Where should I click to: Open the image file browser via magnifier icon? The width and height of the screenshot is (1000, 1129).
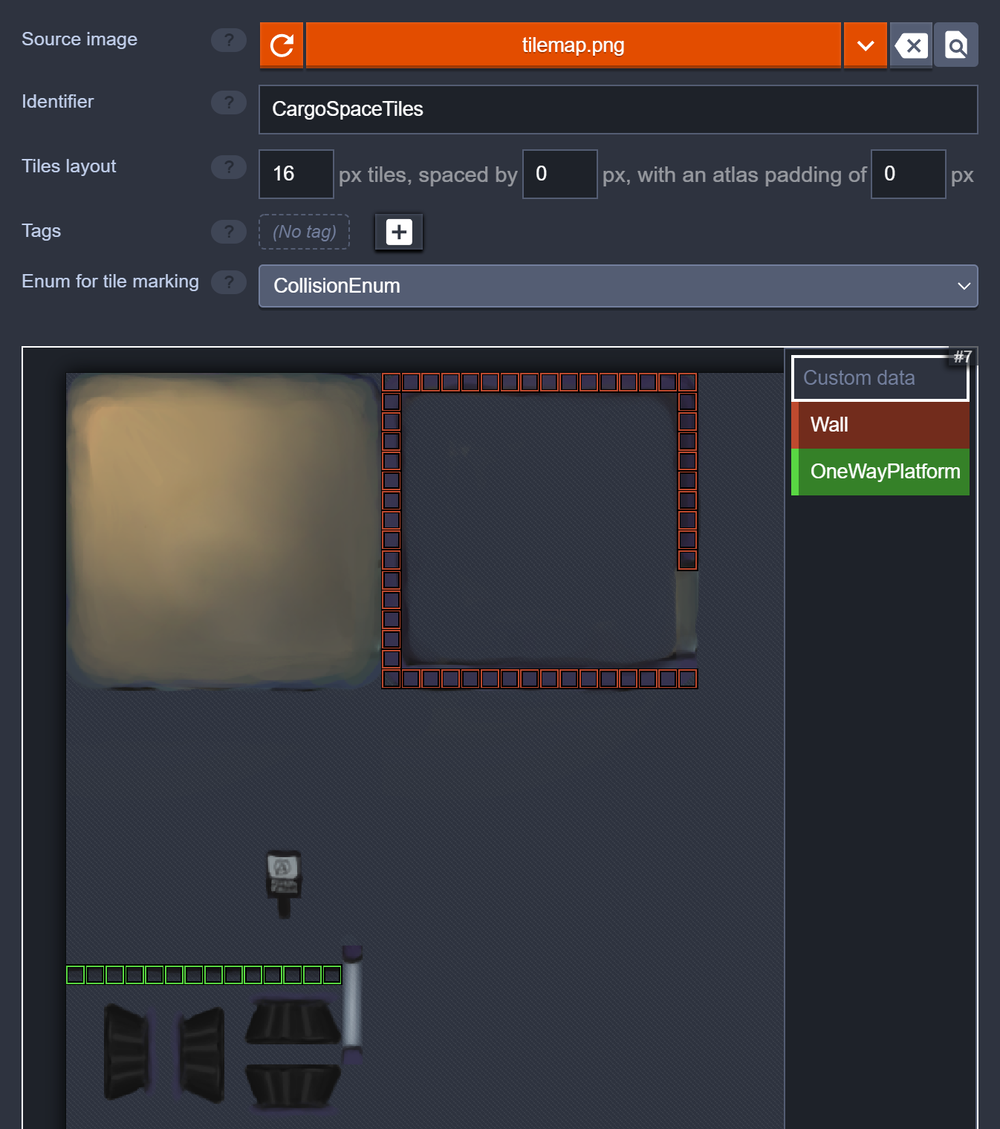pos(957,45)
